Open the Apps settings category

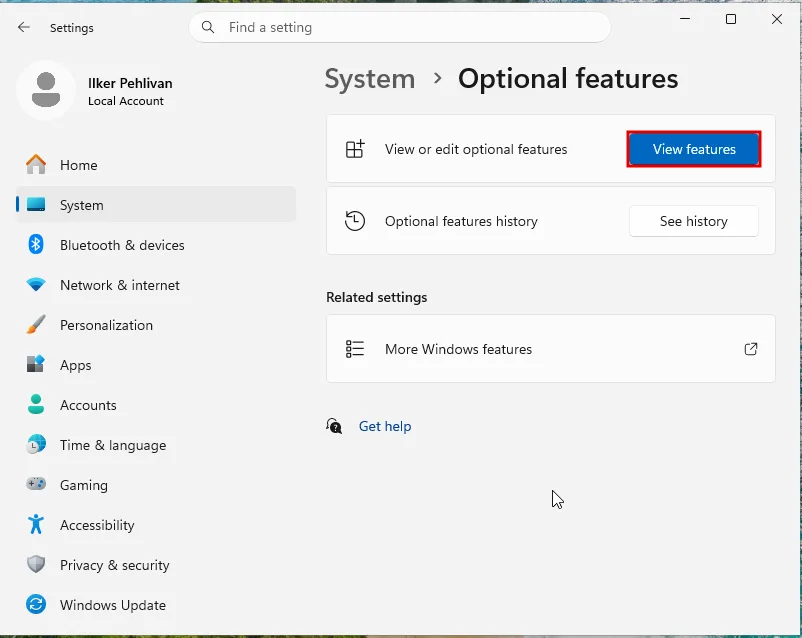(x=156, y=364)
